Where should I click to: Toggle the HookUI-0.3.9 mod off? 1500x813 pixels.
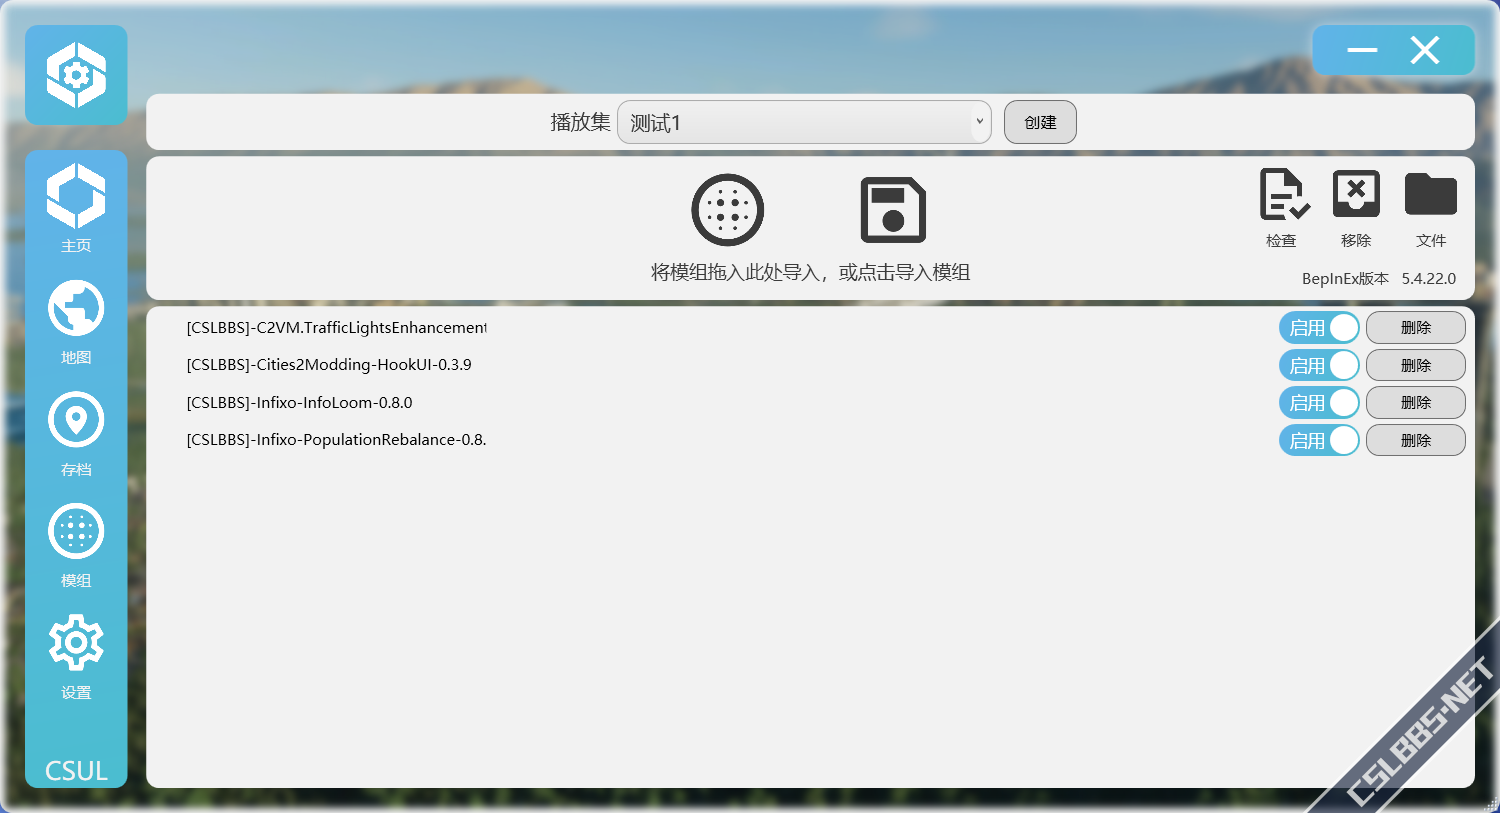[x=1319, y=365]
